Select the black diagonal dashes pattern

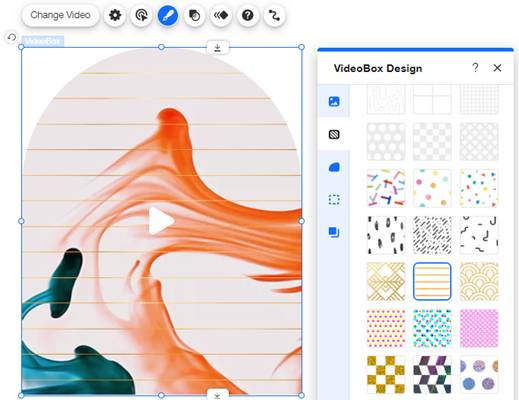pyautogui.click(x=432, y=235)
